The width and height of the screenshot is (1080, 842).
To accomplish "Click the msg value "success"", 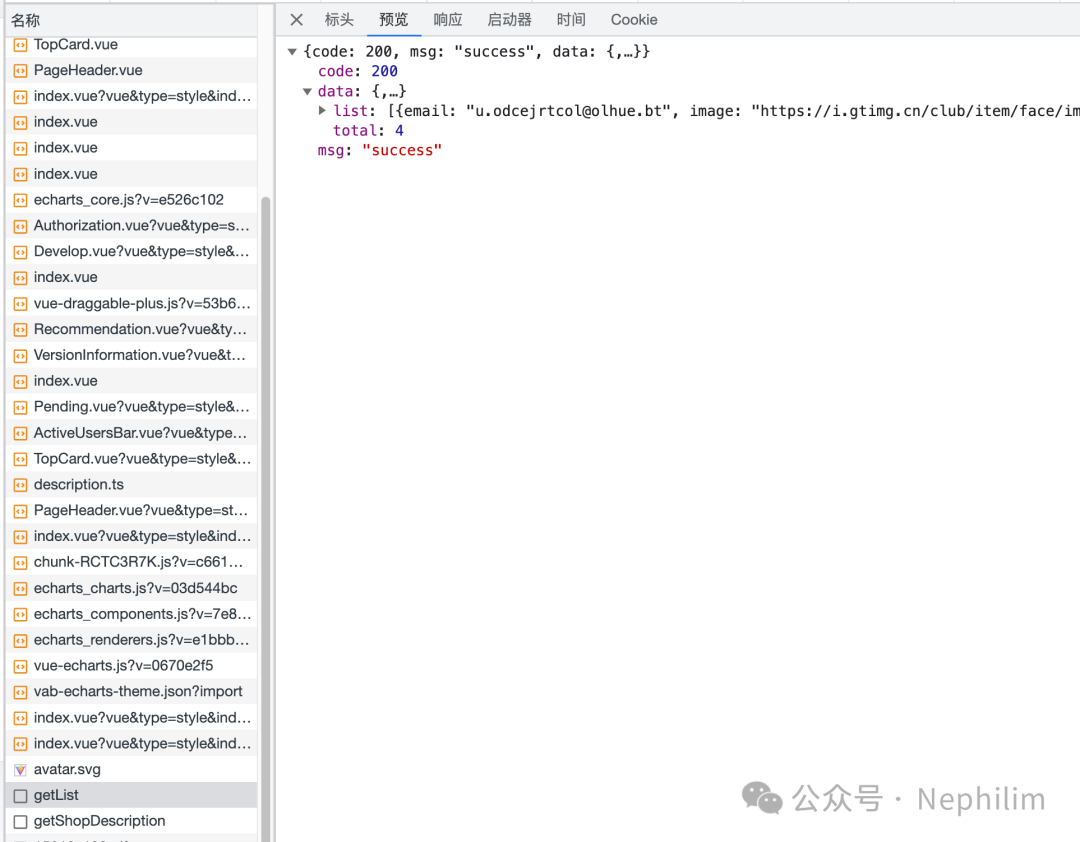I will [402, 150].
